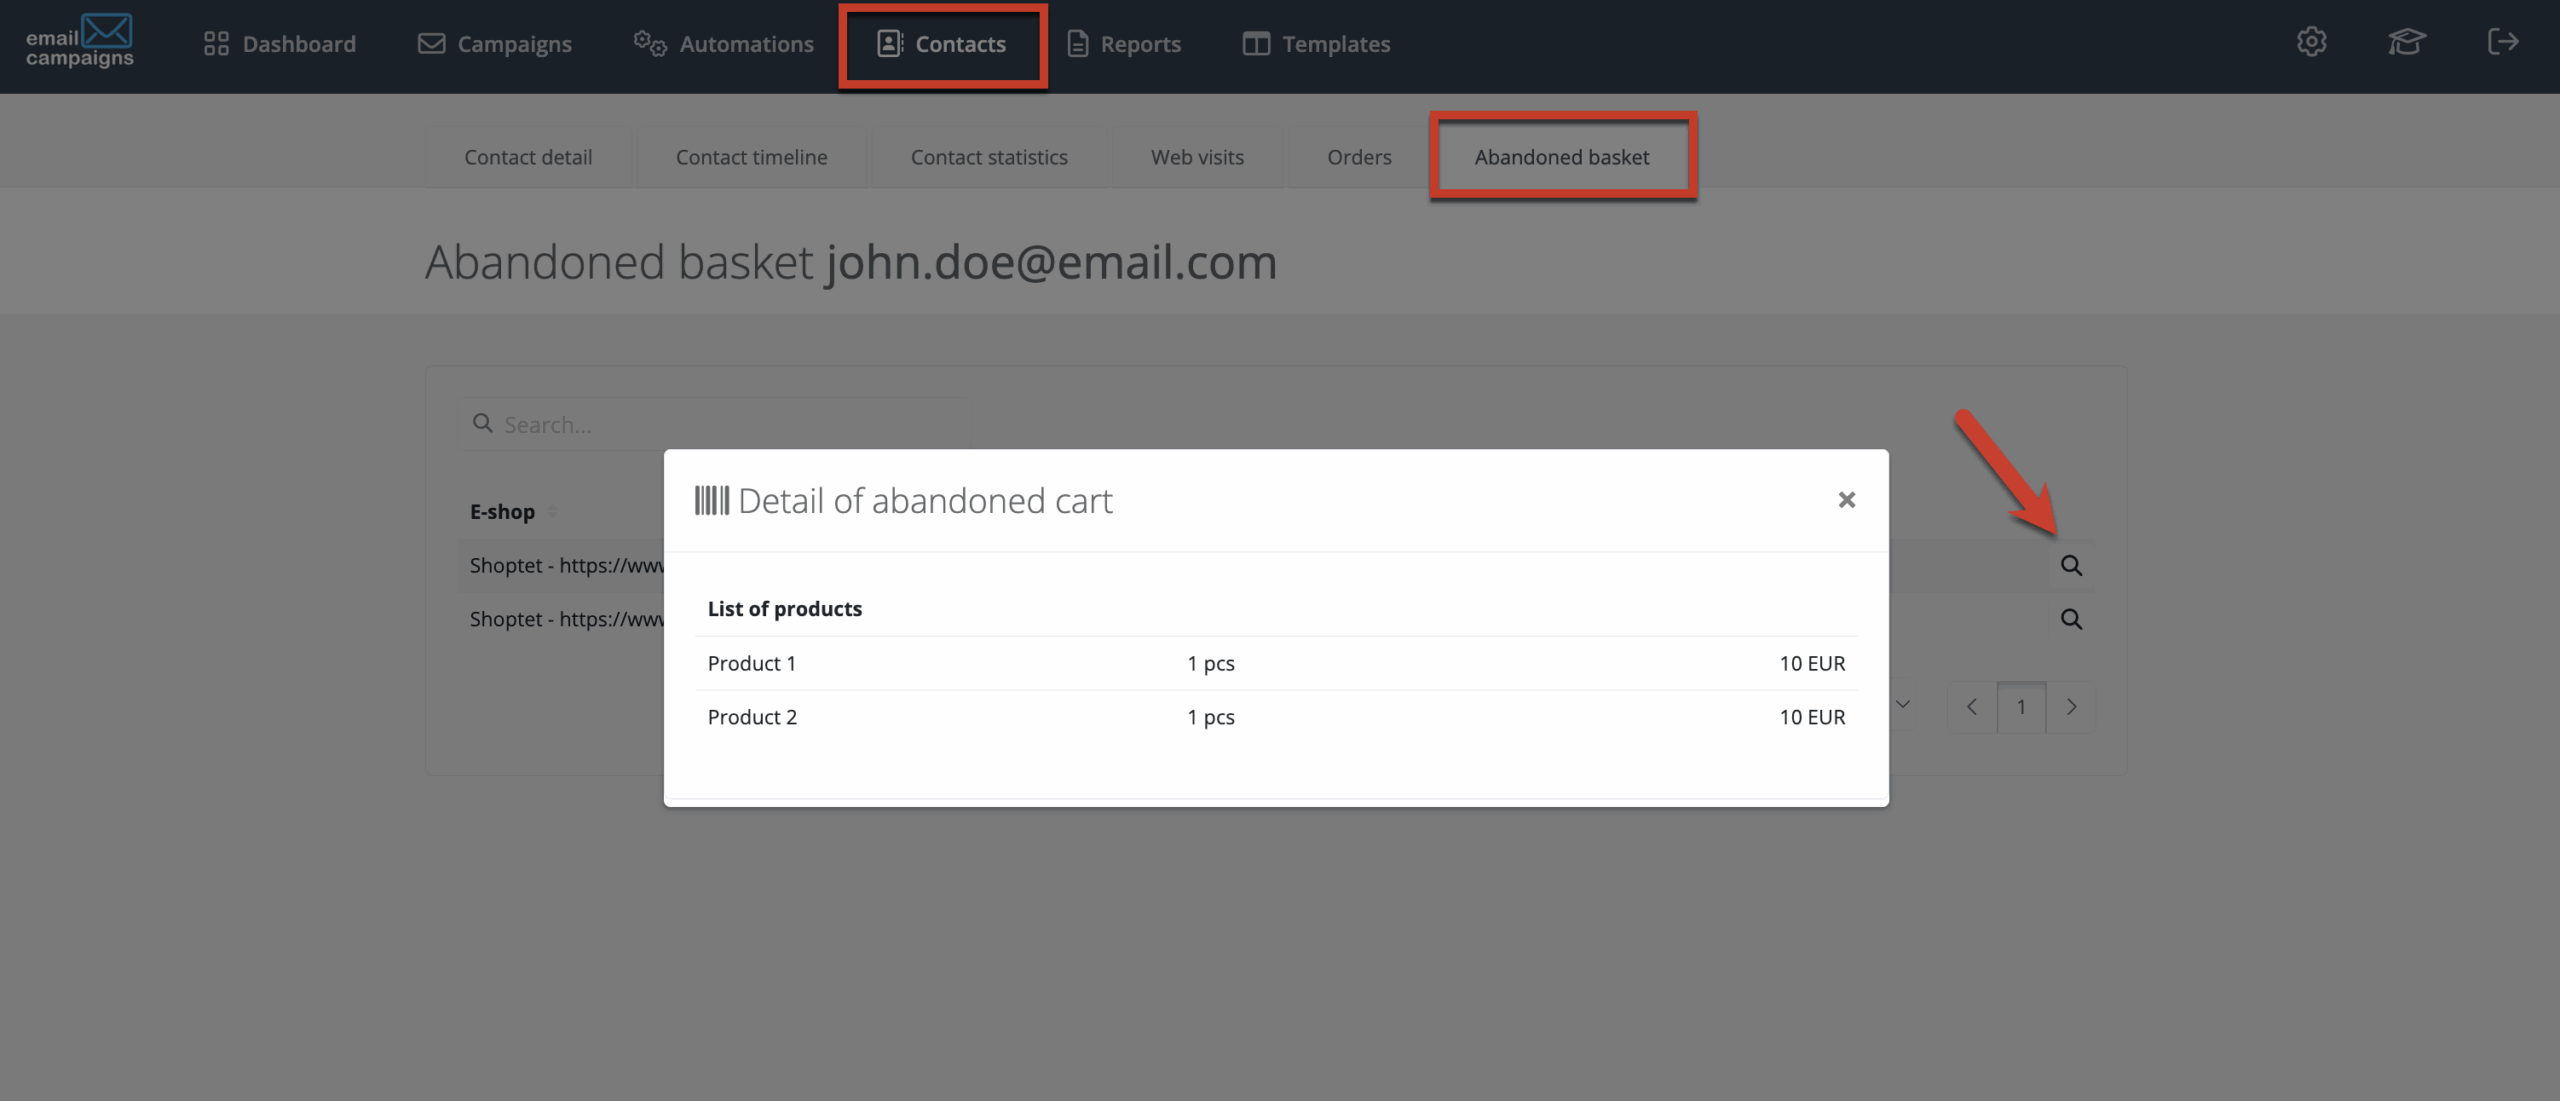Switch to the Orders tab
This screenshot has width=2560, height=1101.
pos(1358,157)
